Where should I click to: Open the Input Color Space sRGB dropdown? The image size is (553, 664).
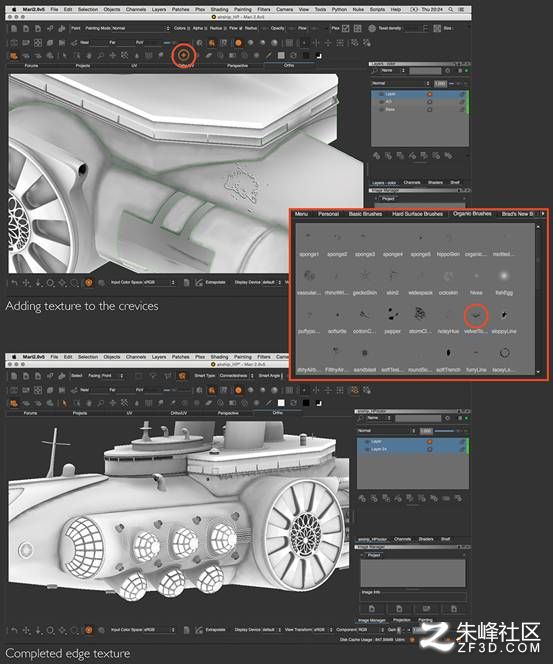pos(143,282)
